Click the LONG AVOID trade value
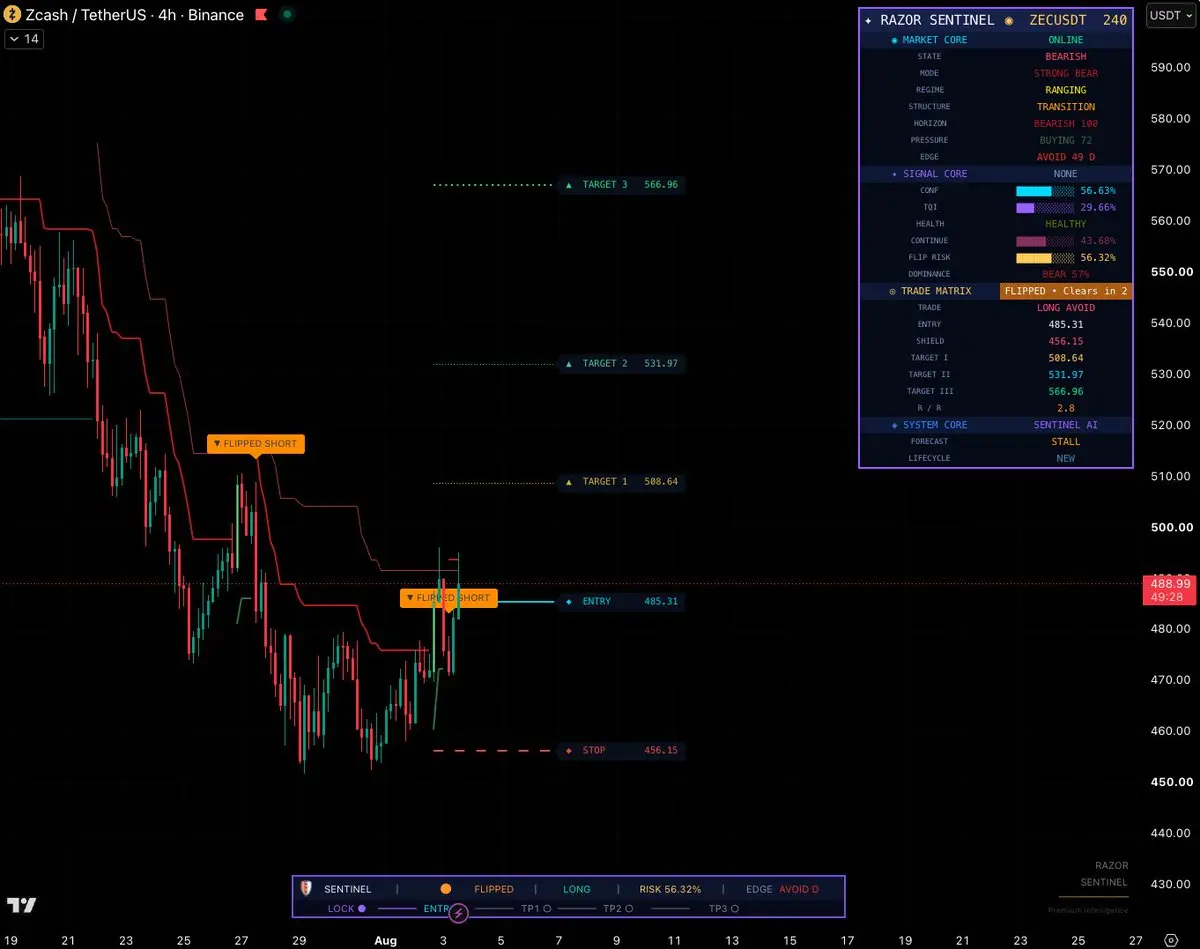Viewport: 1200px width, 949px height. (x=1066, y=308)
